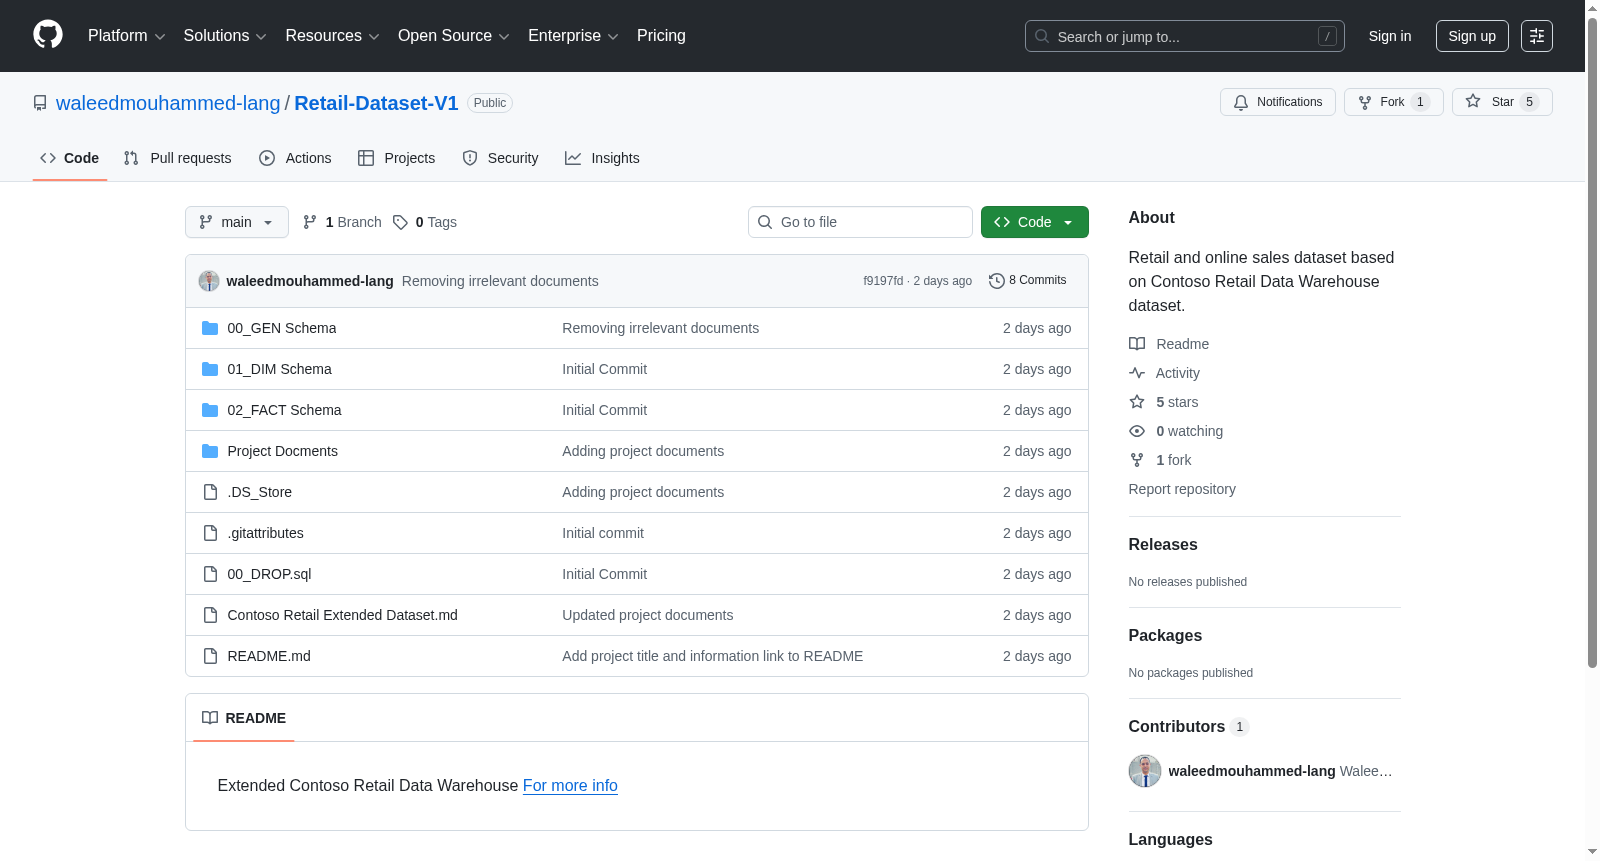Open the main branch selector dropdown
Image resolution: width=1600 pixels, height=861 pixels.
[237, 222]
